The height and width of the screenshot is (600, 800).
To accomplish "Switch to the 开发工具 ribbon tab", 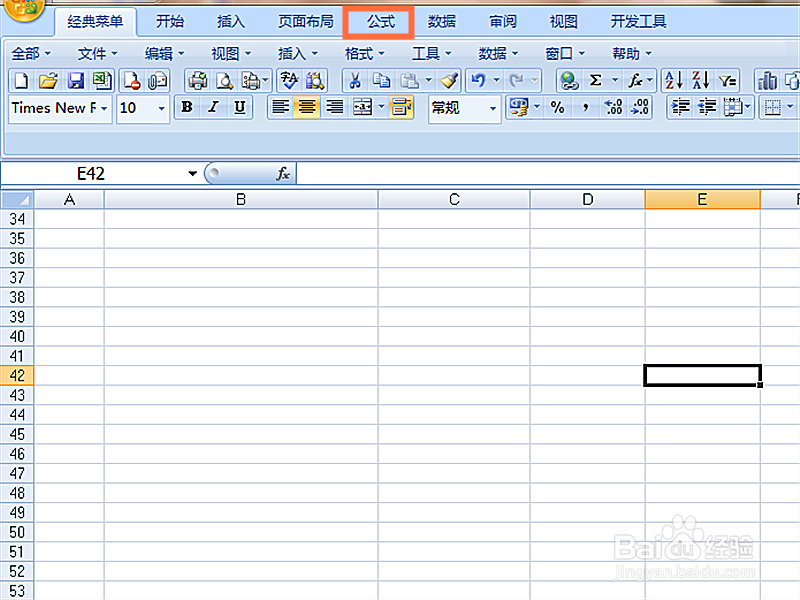I will click(638, 22).
